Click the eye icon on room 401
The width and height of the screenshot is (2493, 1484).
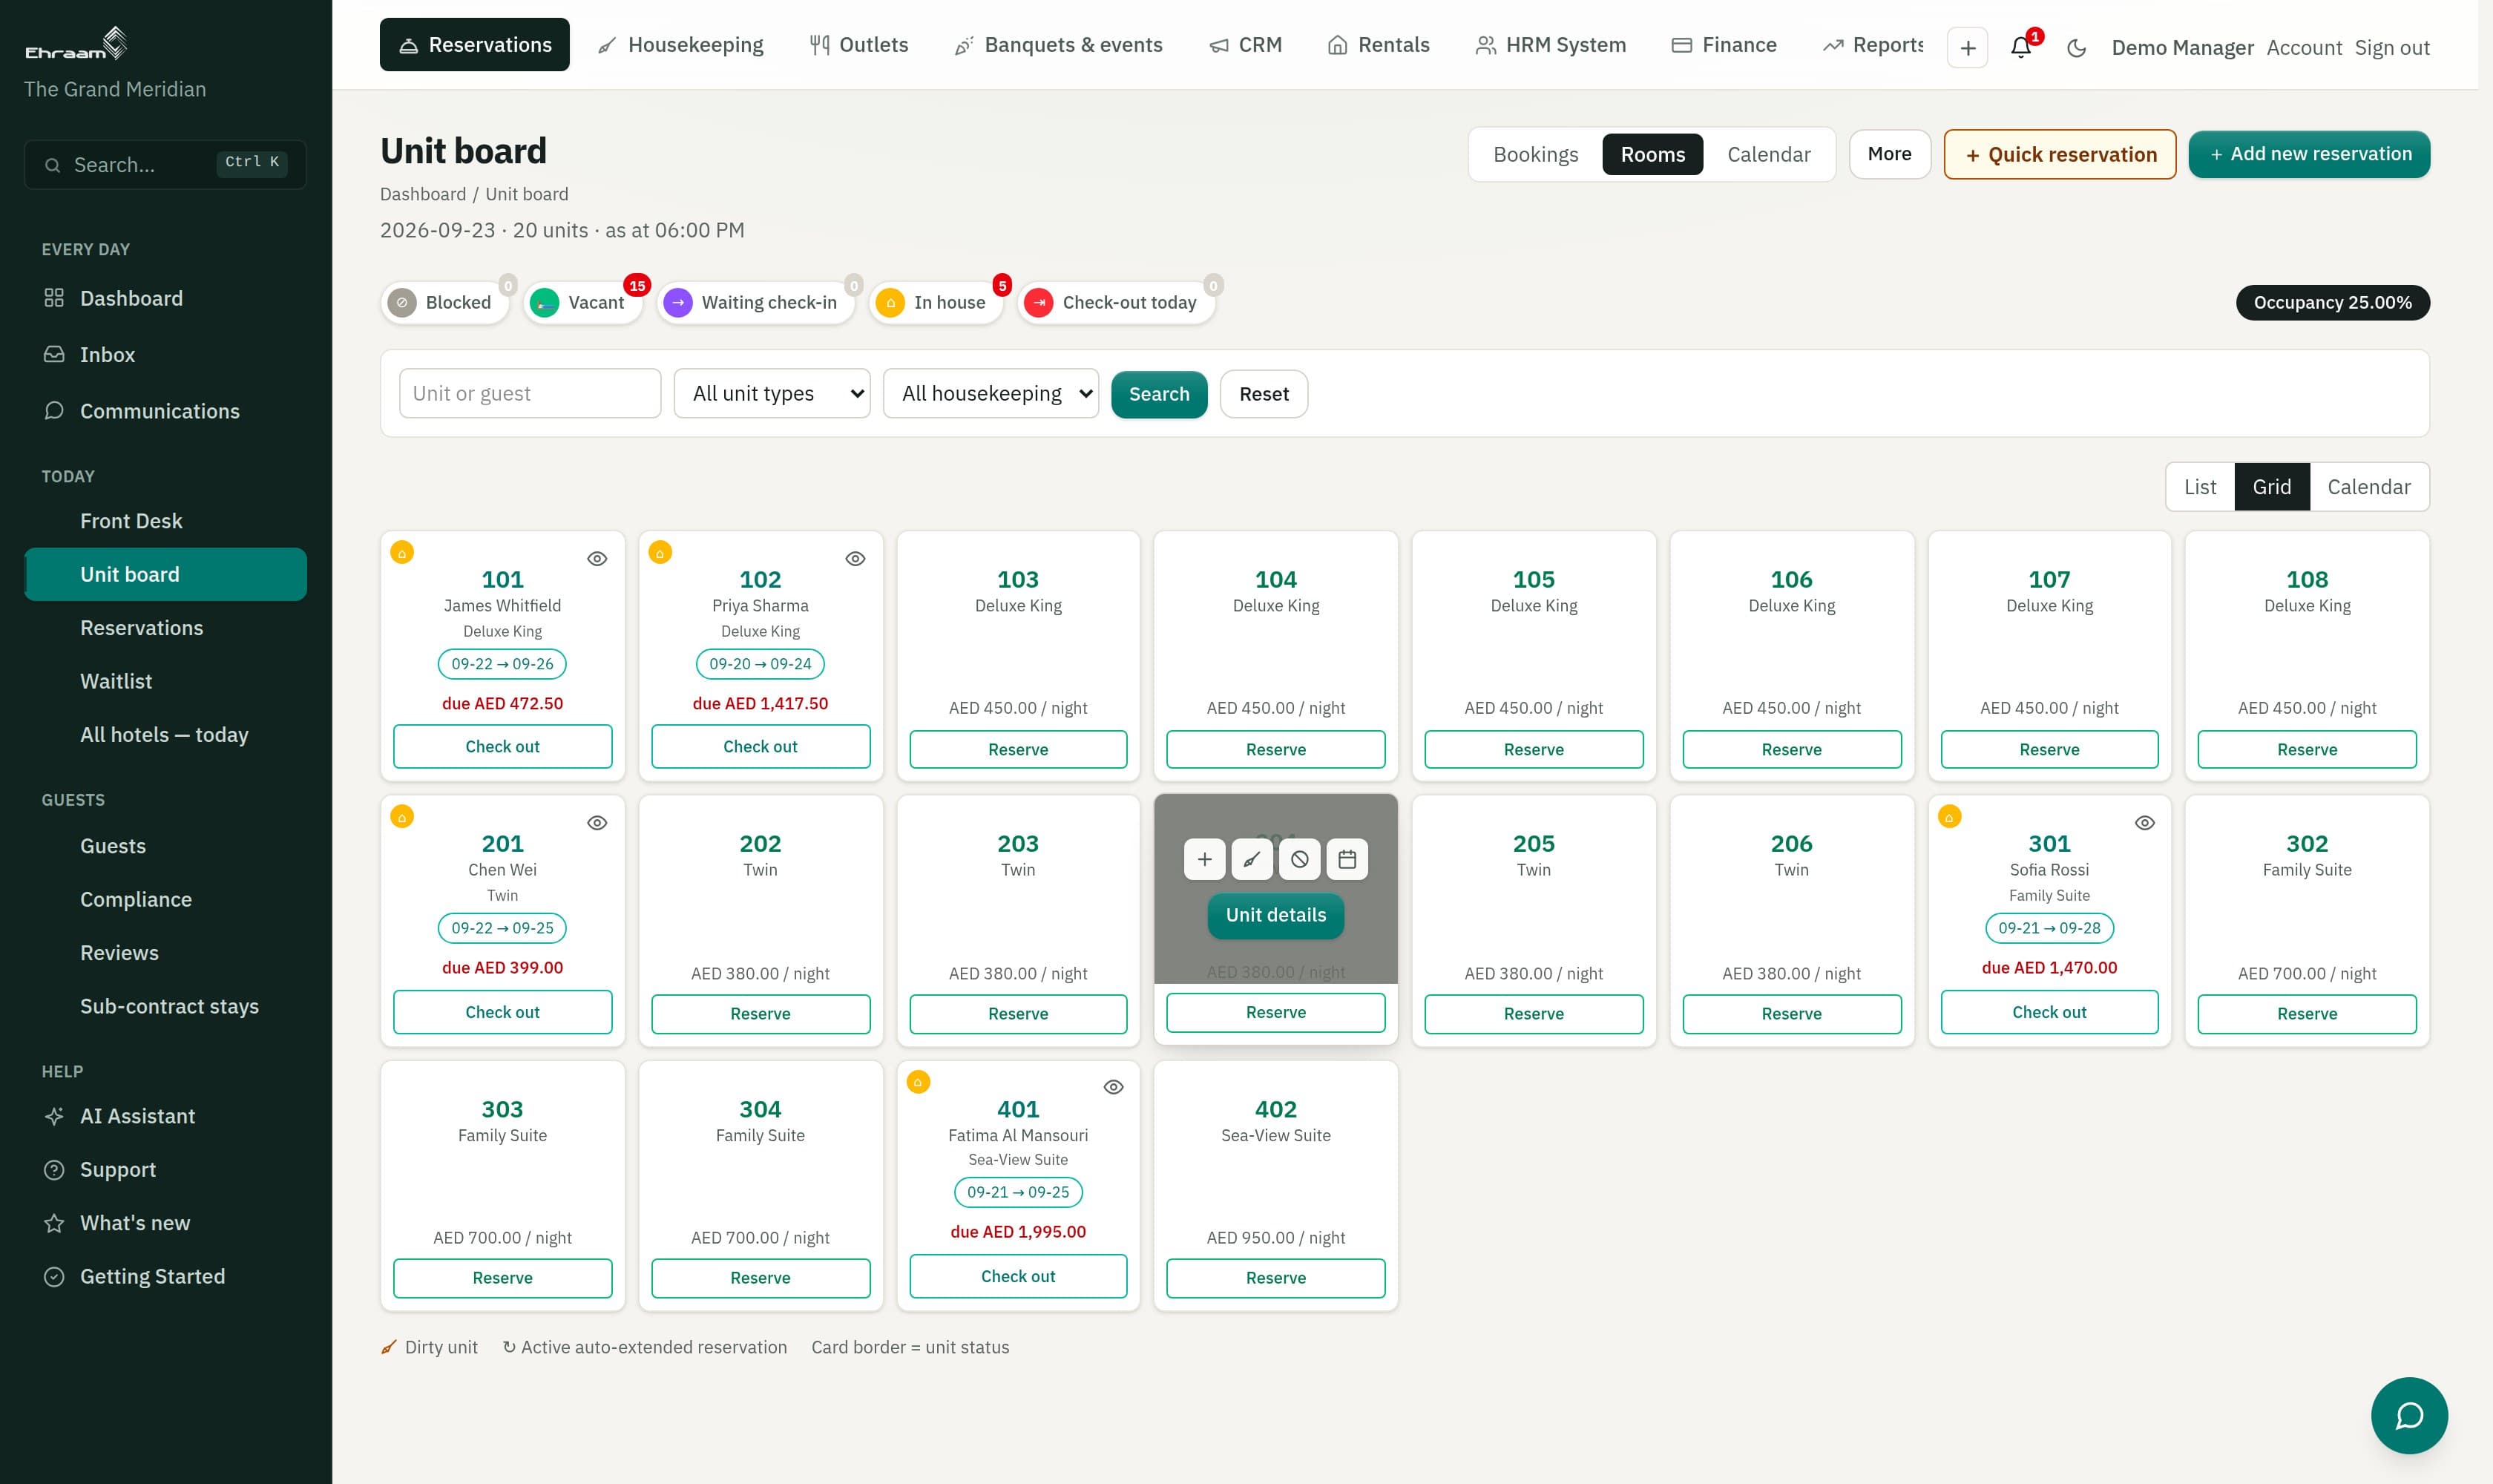point(1113,1087)
